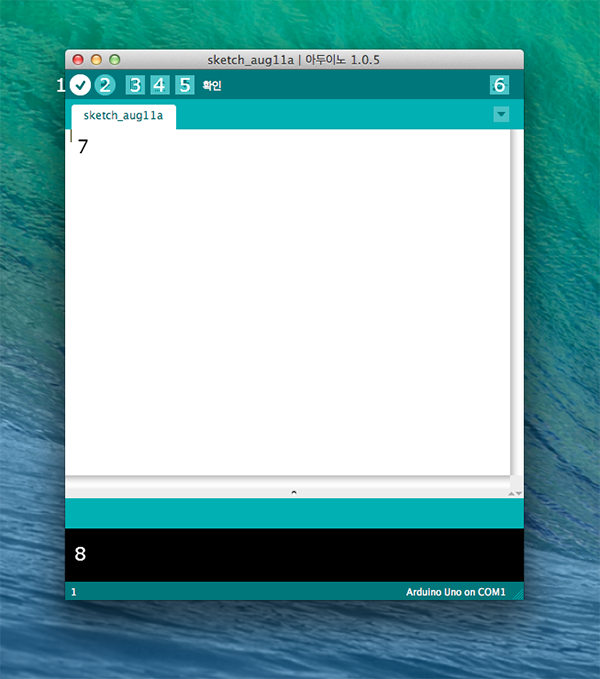This screenshot has width=600, height=679.
Task: Click the '확인' toolbar label text
Action: 212,85
